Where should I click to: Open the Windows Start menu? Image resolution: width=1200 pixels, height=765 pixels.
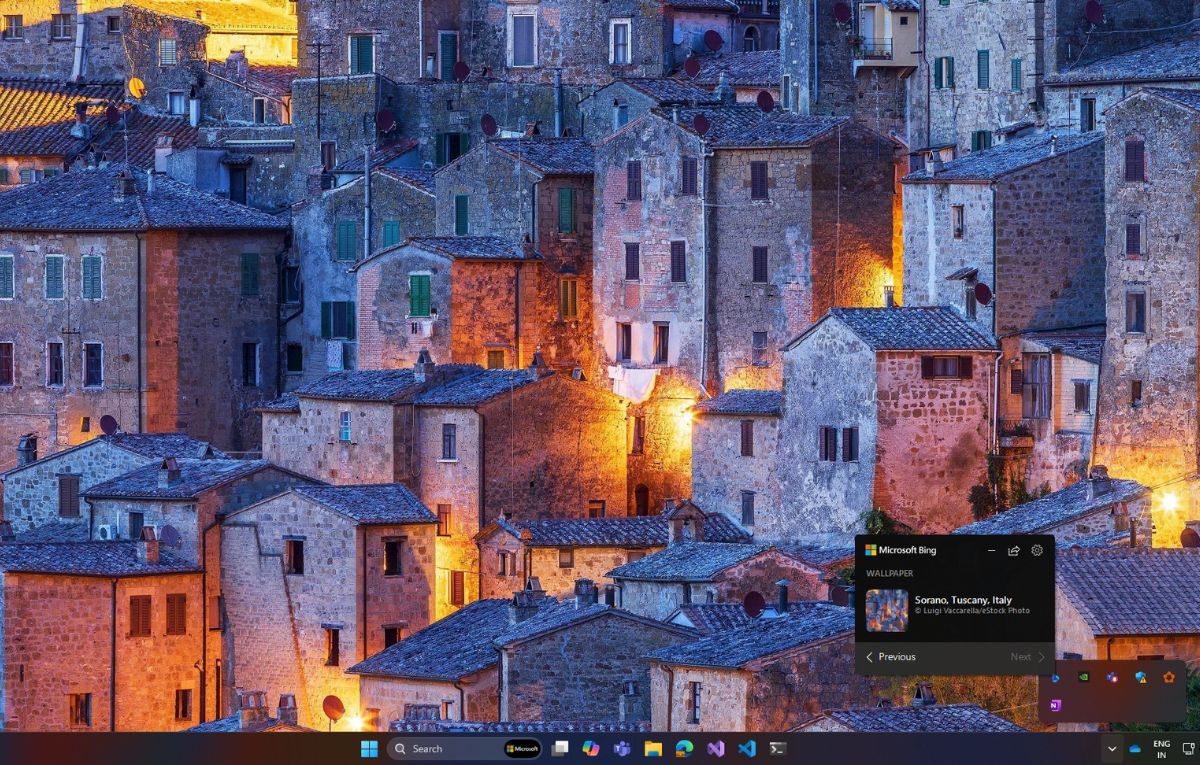369,748
